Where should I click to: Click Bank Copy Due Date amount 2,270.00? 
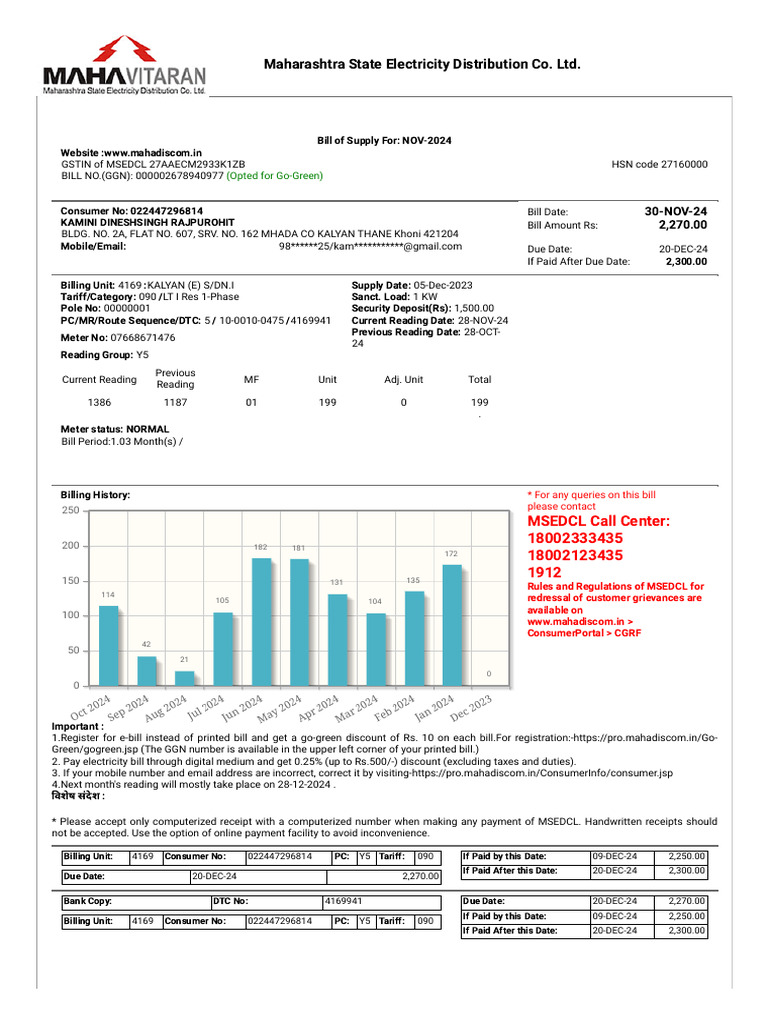point(681,901)
